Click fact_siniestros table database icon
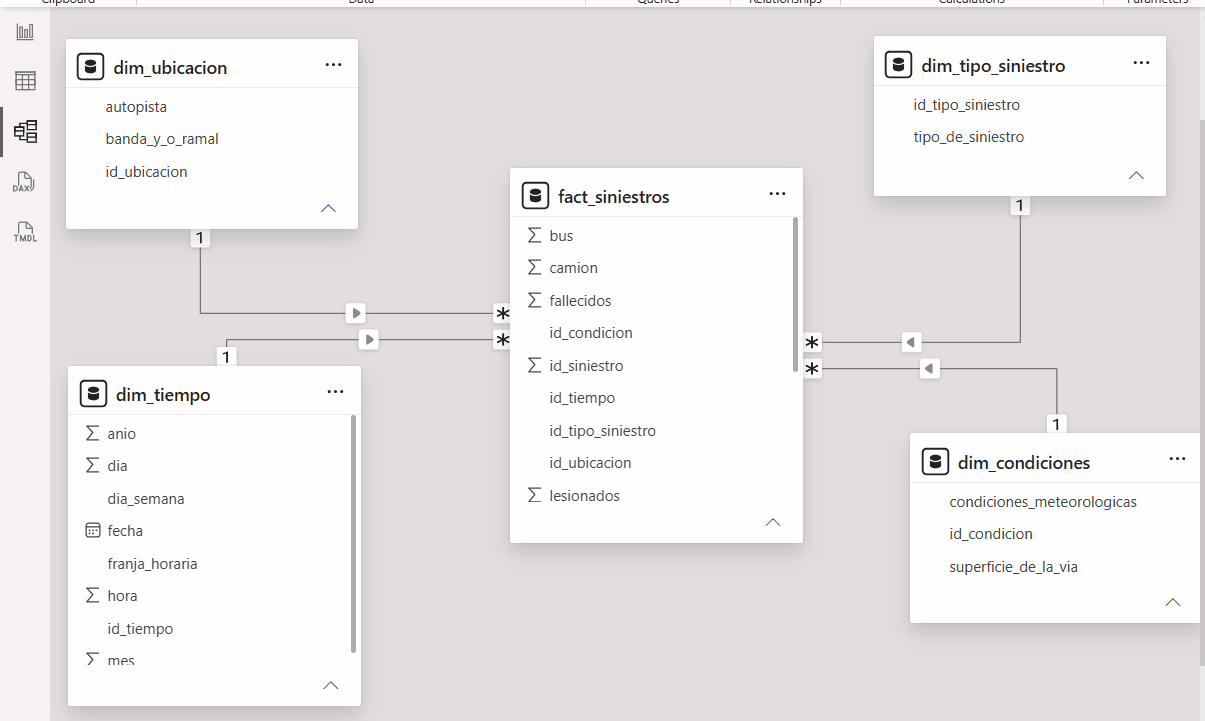The width and height of the screenshot is (1205, 721). [x=536, y=196]
